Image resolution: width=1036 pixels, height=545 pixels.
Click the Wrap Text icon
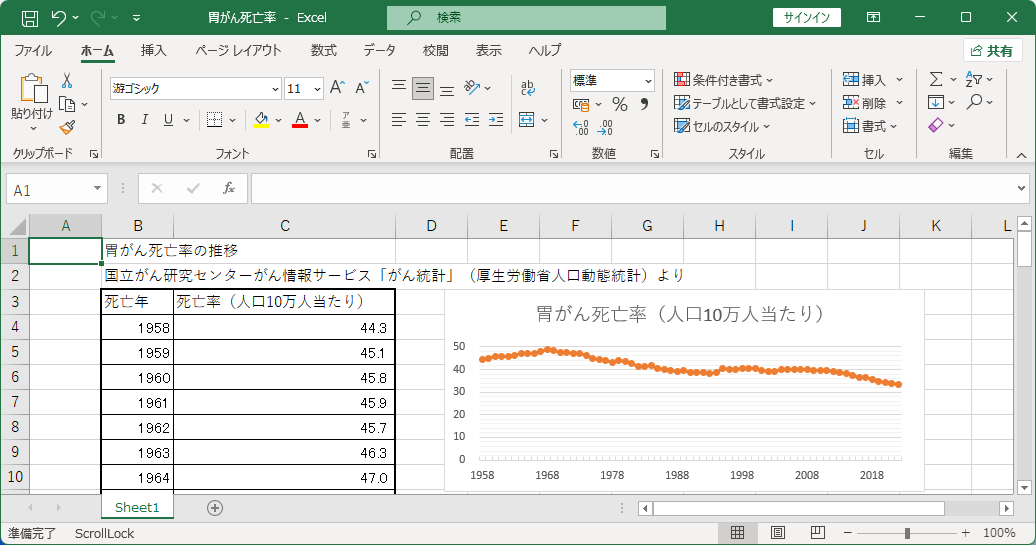527,88
